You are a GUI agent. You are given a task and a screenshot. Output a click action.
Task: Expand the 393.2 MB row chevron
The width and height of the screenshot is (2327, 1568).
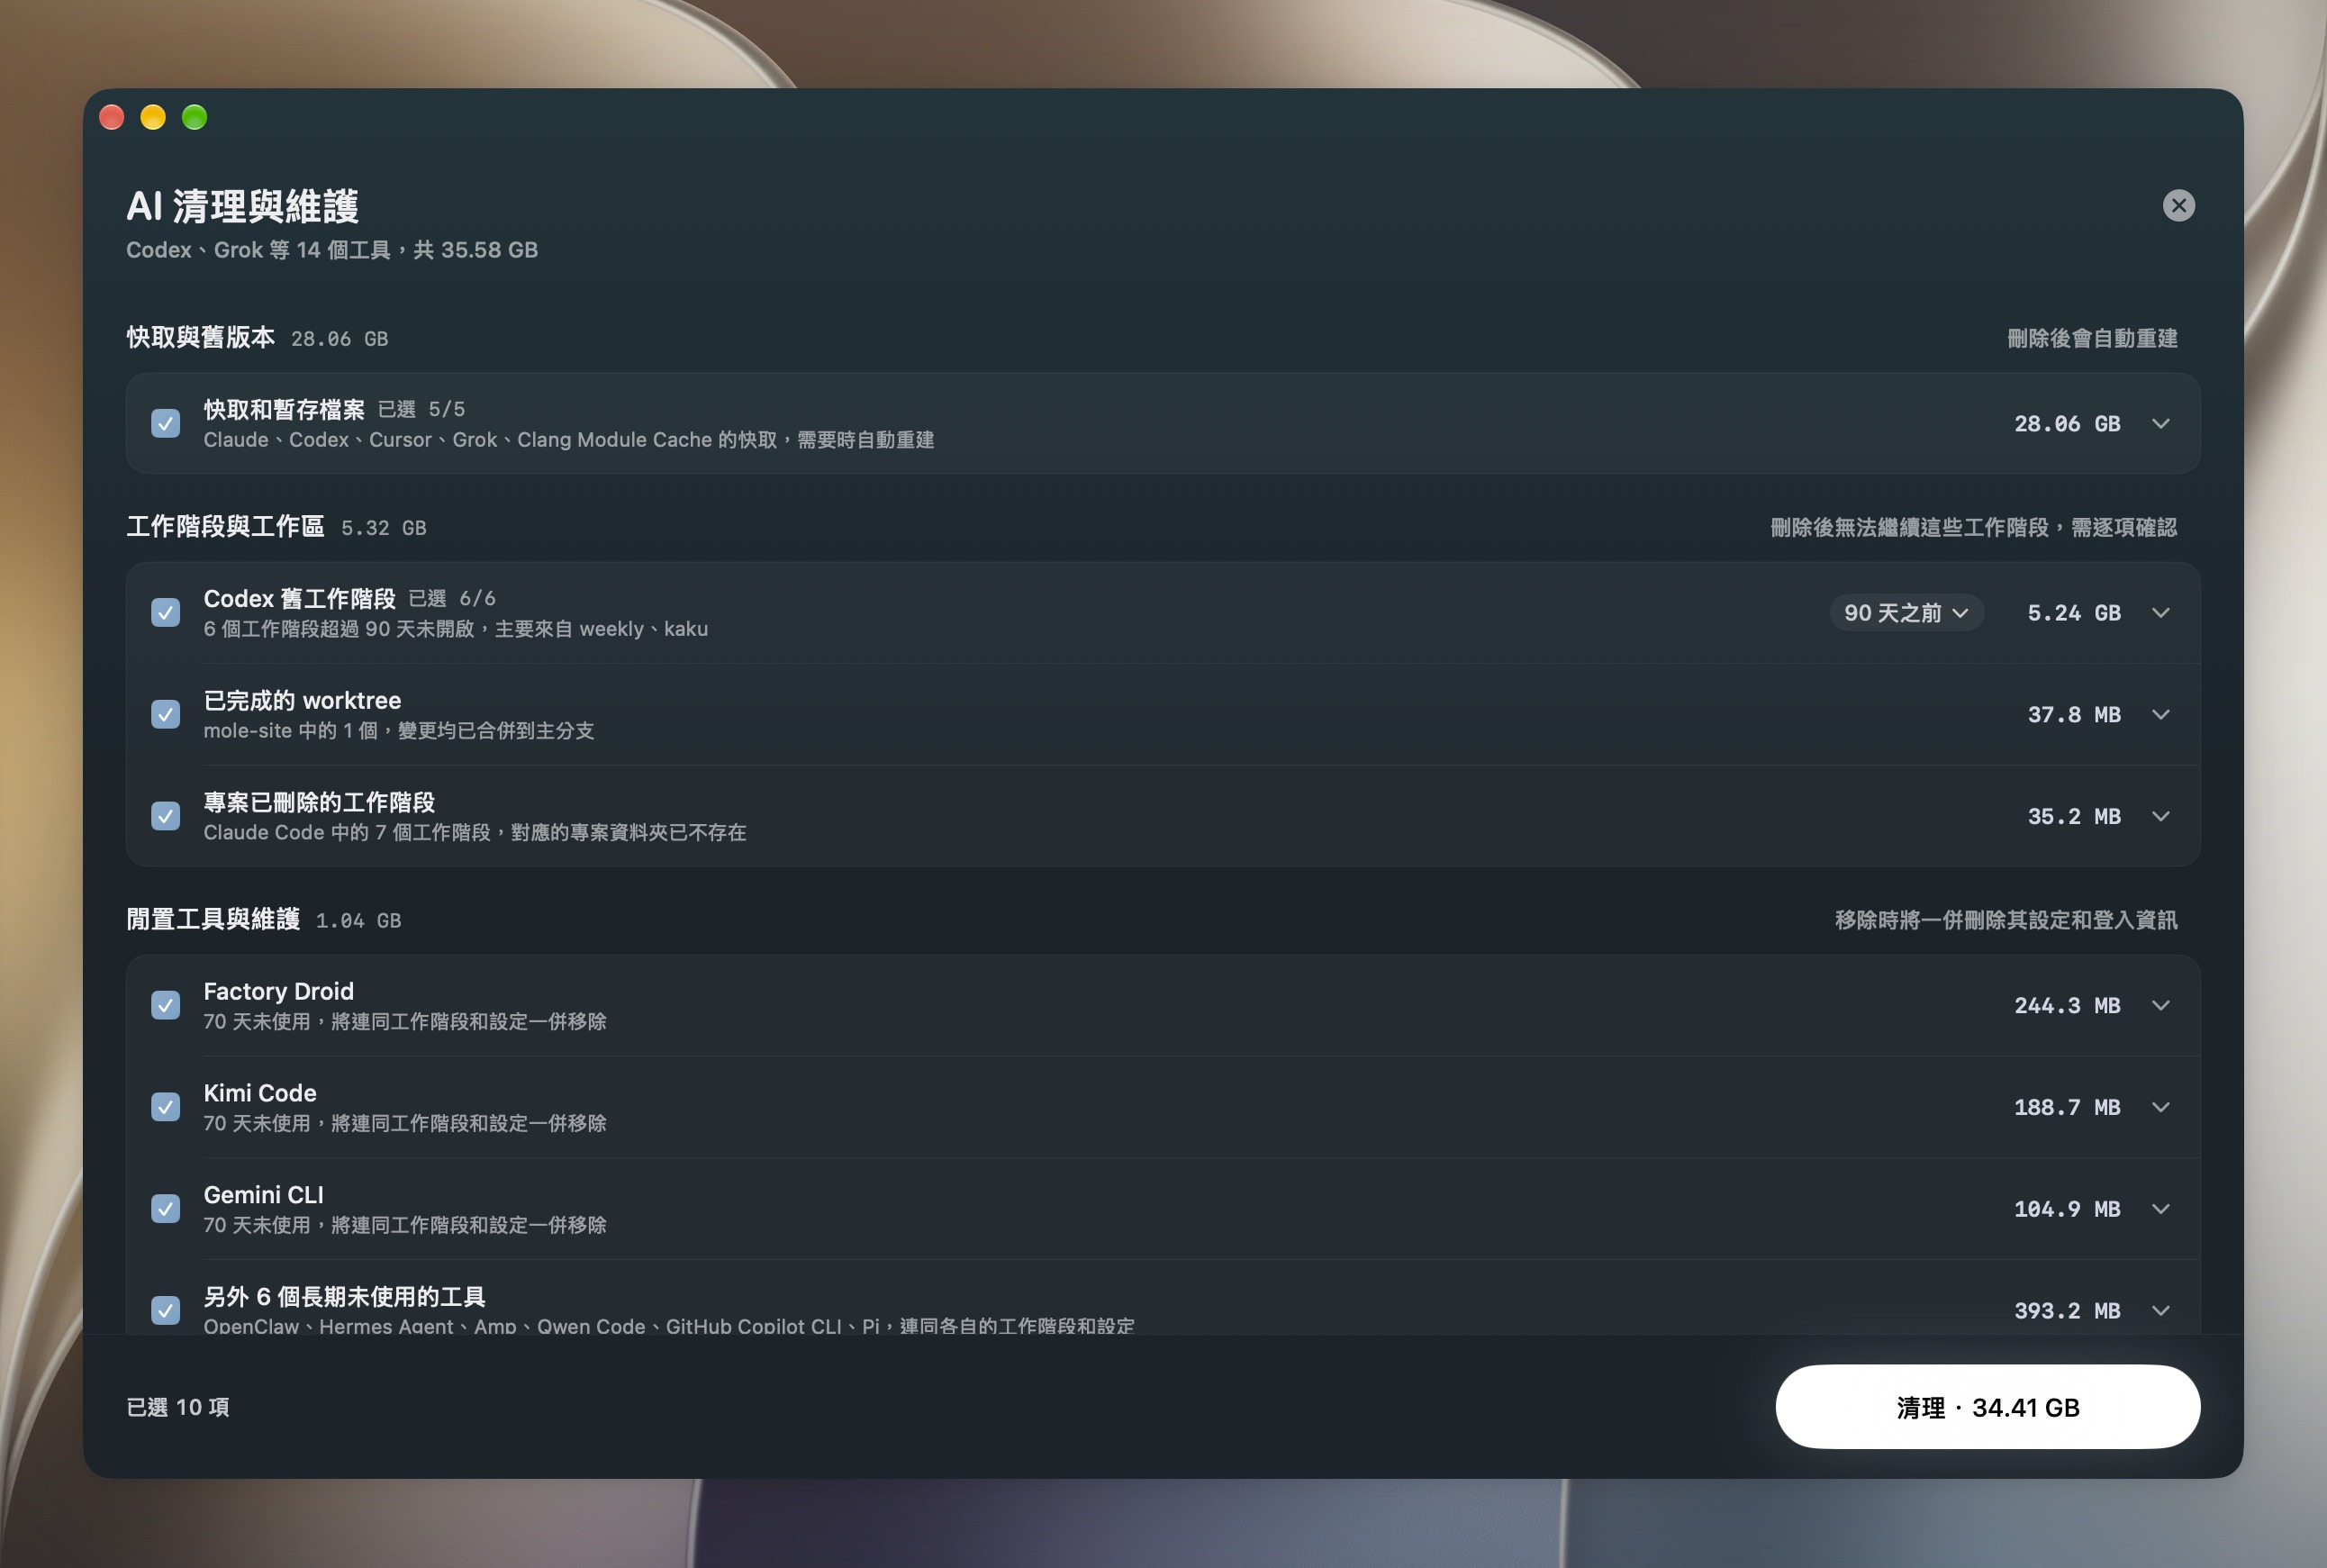[x=2160, y=1311]
